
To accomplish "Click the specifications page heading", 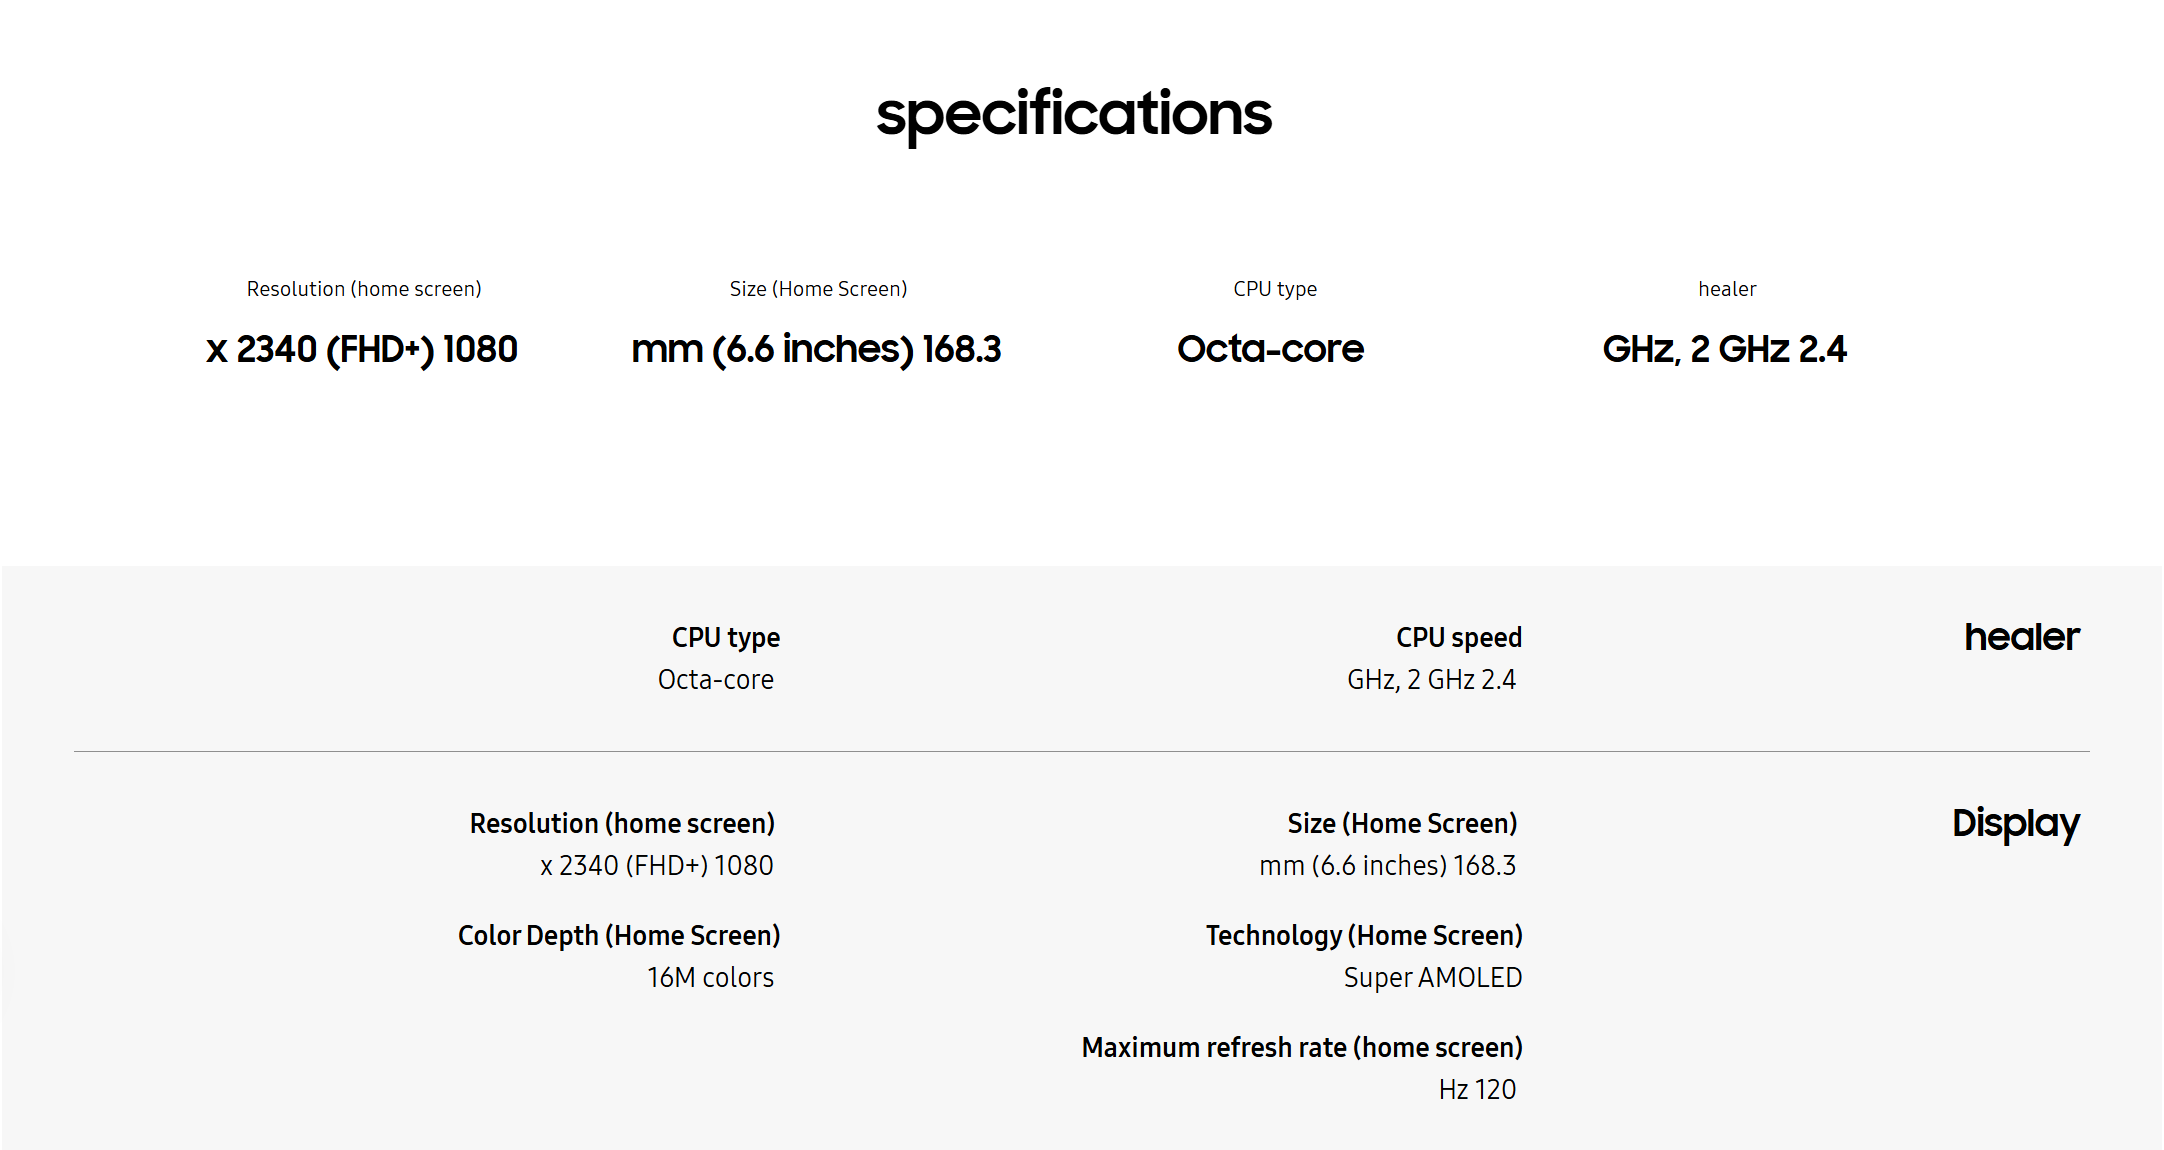I will pyautogui.click(x=1074, y=115).
